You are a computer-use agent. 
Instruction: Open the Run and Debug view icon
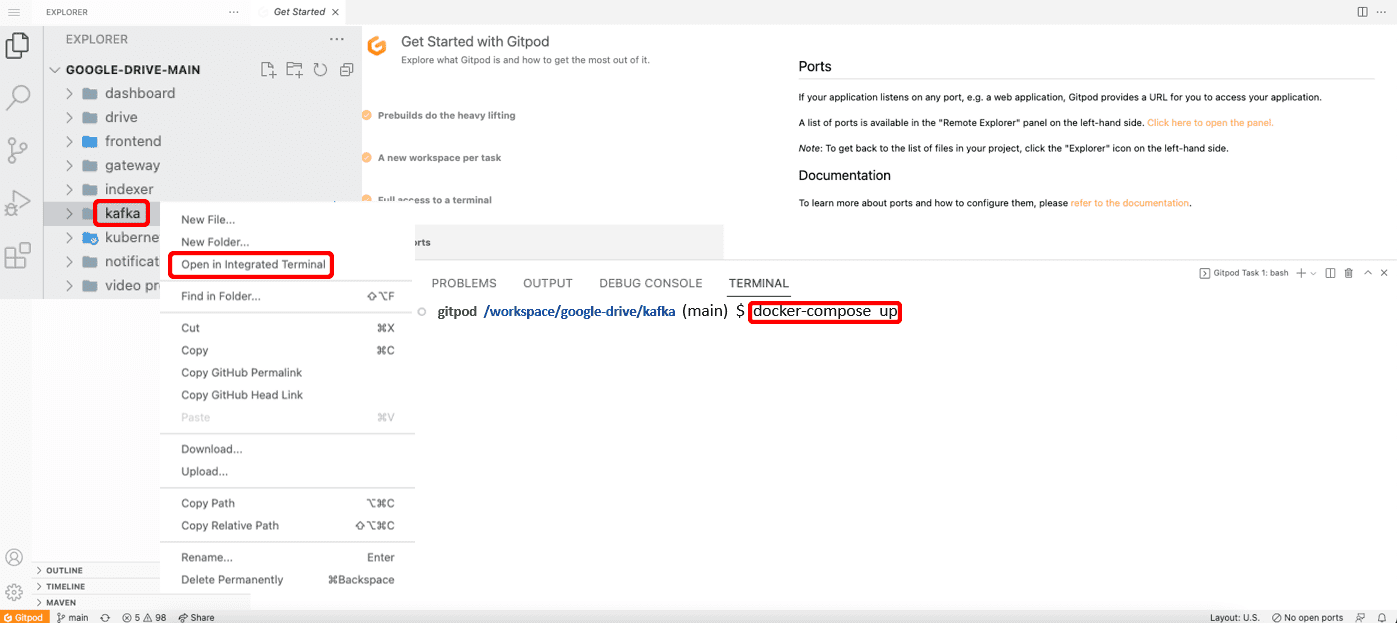(x=18, y=203)
